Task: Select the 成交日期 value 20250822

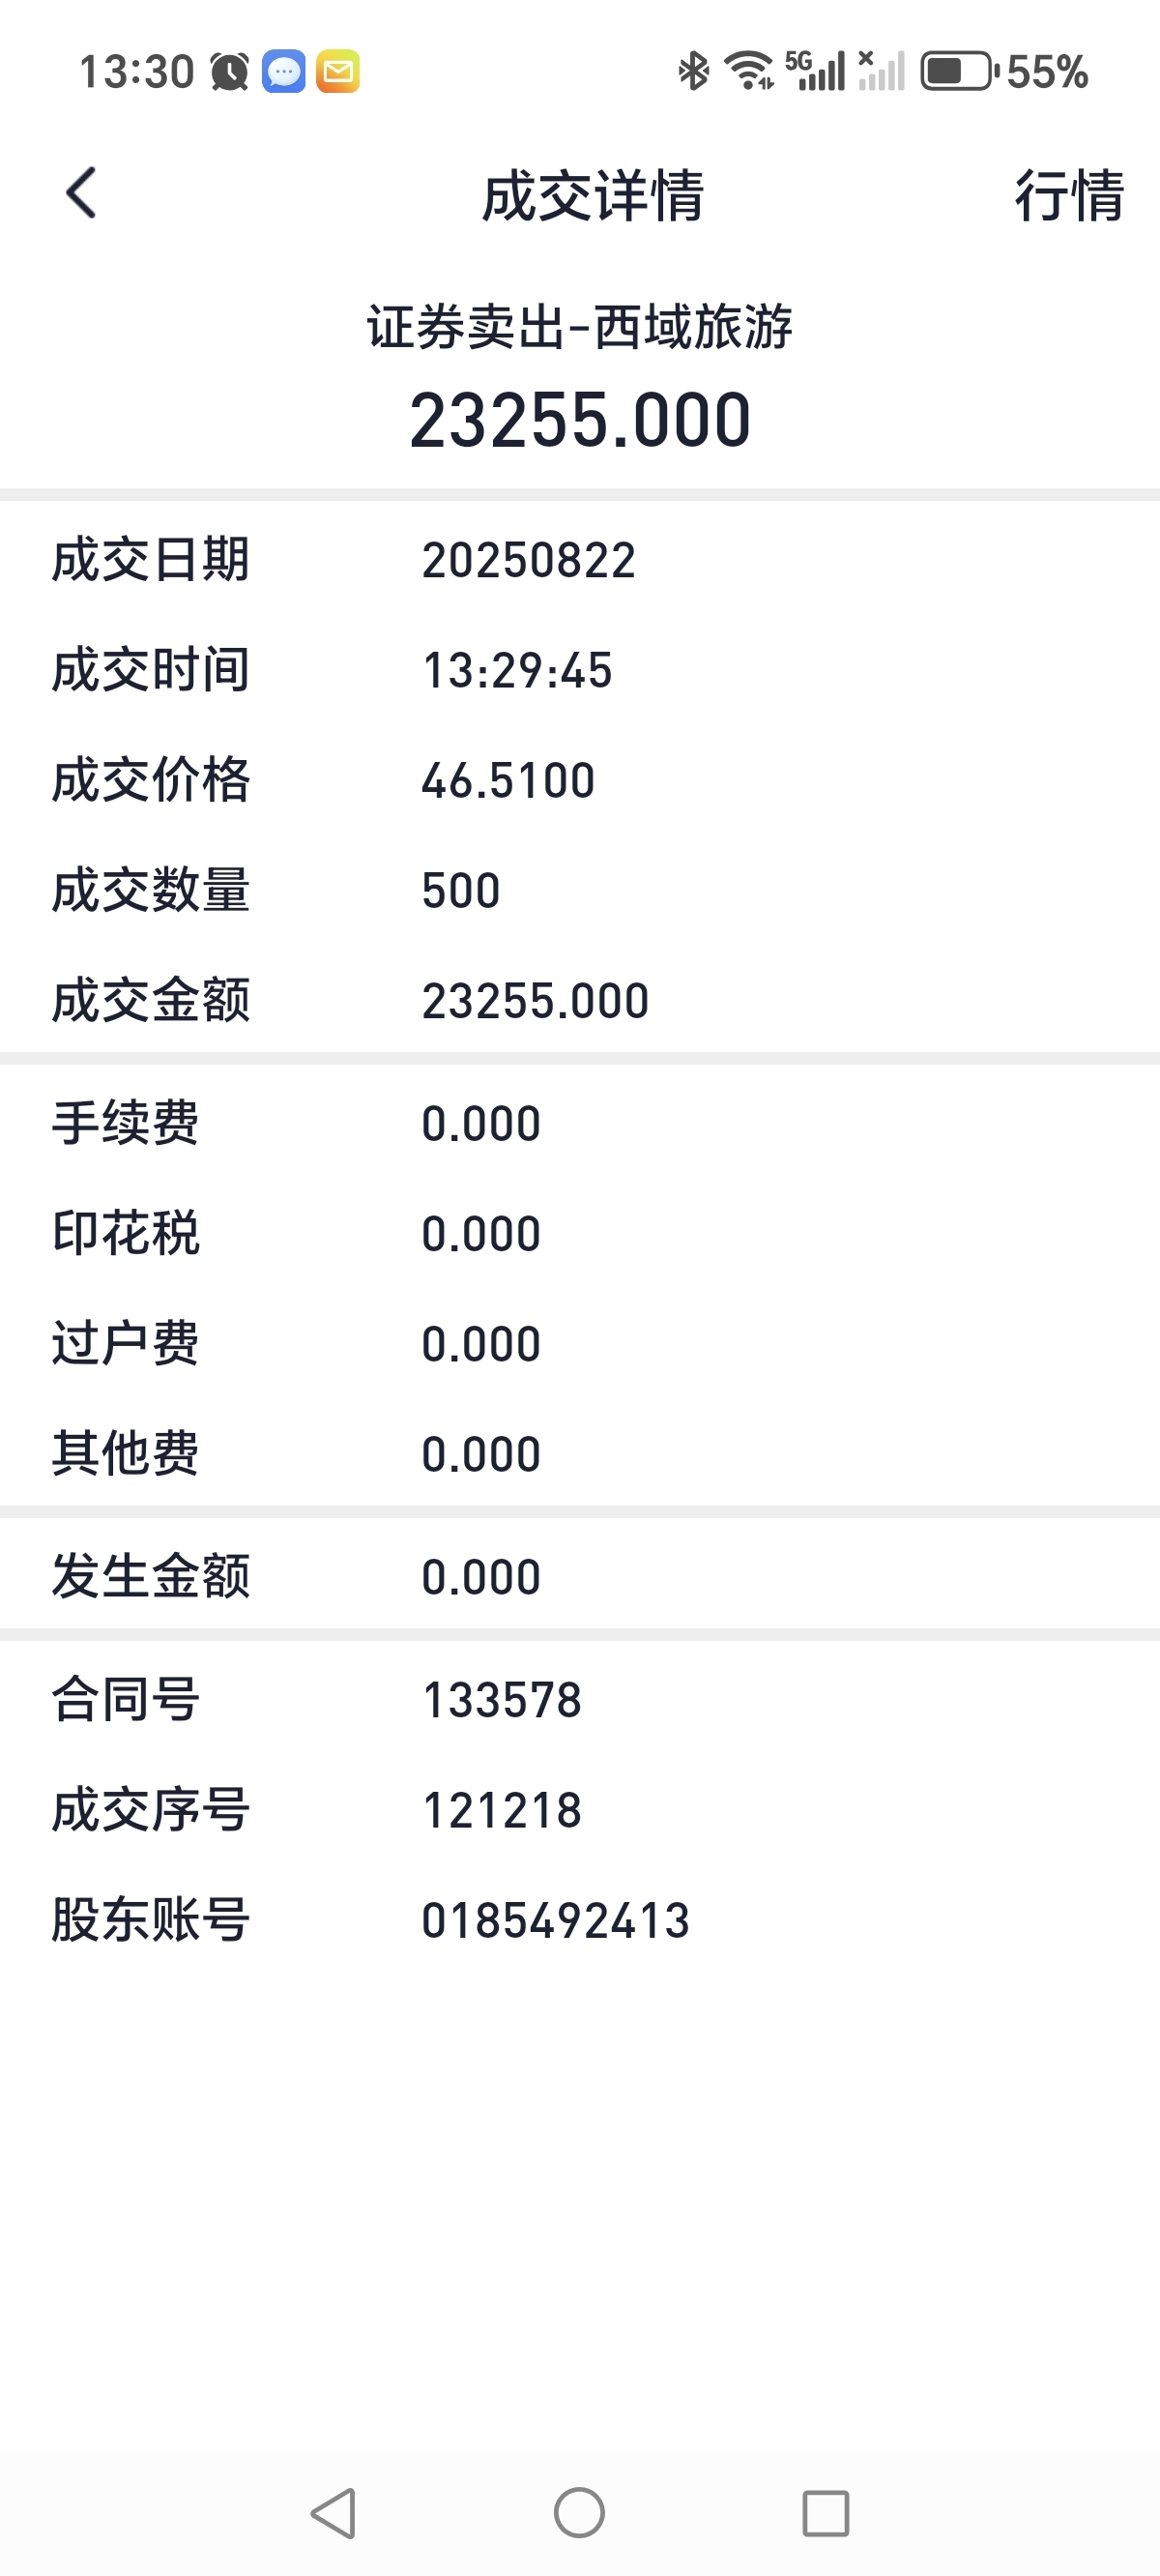Action: click(x=529, y=560)
